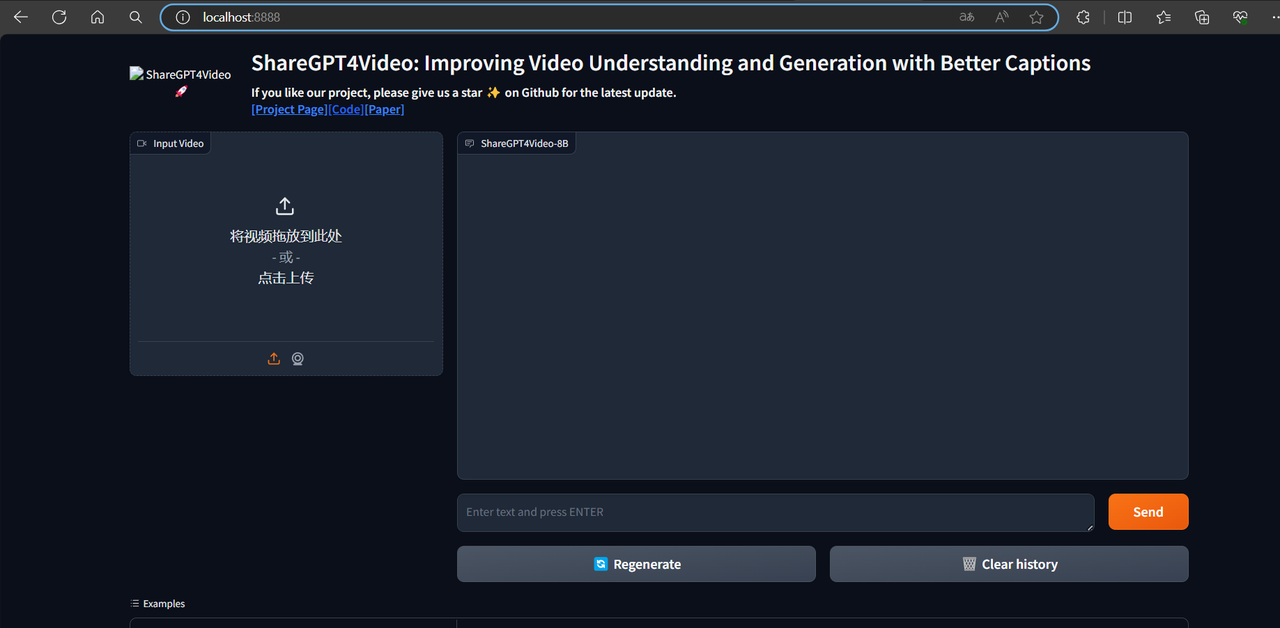
Task: Click the read aloud icon in address bar
Action: pyautogui.click(x=1001, y=17)
